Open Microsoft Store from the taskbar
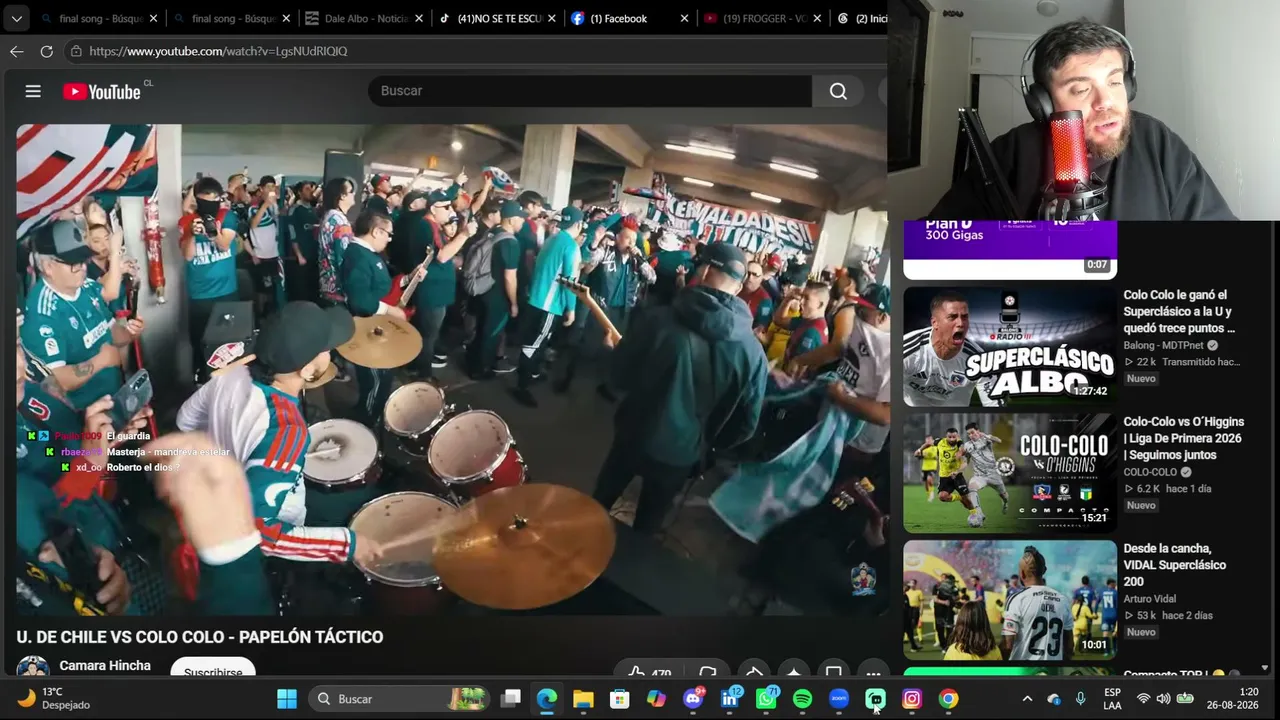The width and height of the screenshot is (1280, 720). coord(620,699)
